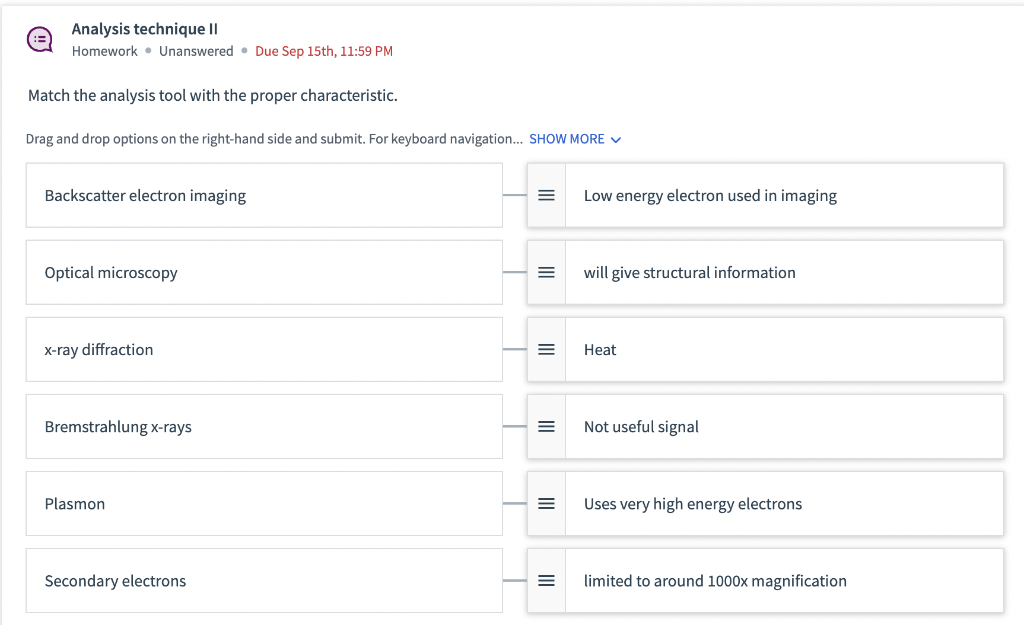Click drag handle next to 'Heat' option
1024x625 pixels.
(546, 350)
